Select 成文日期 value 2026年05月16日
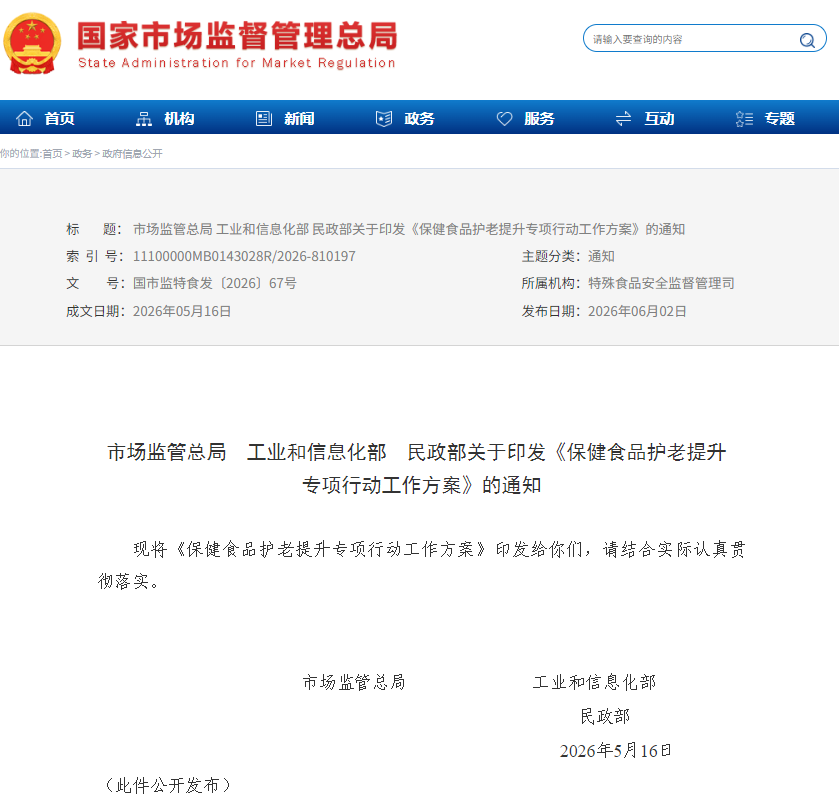 point(182,311)
